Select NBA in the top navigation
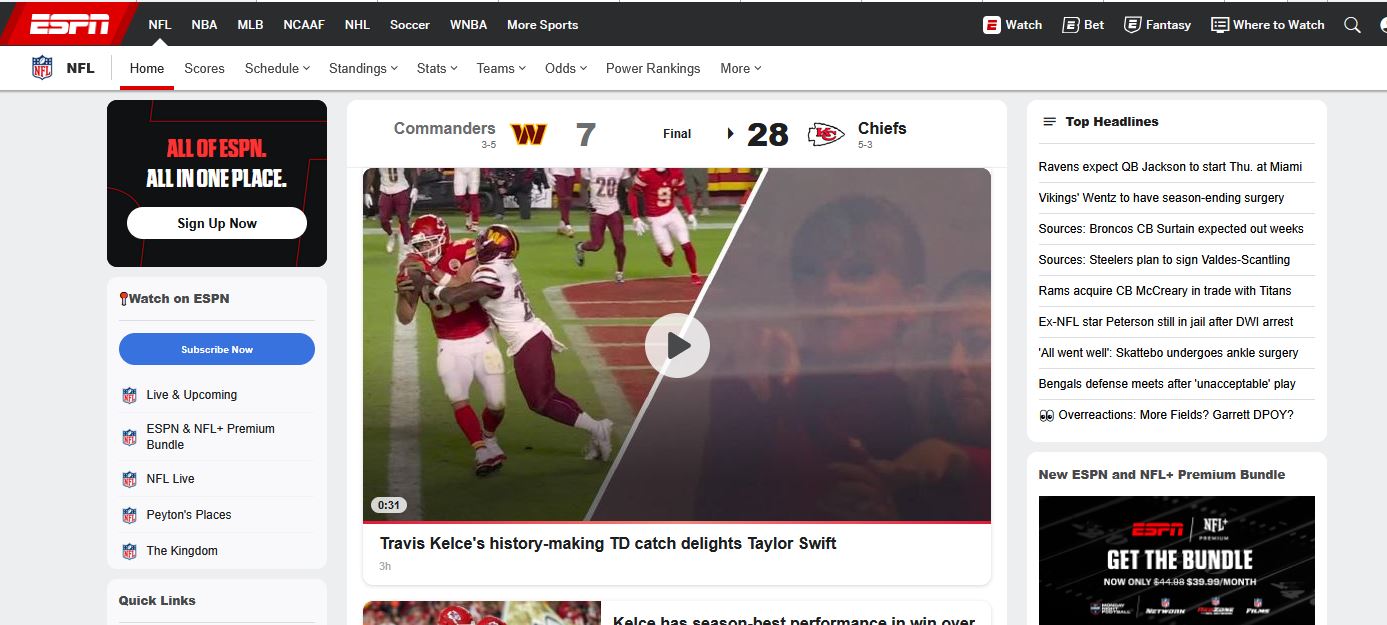 point(204,25)
